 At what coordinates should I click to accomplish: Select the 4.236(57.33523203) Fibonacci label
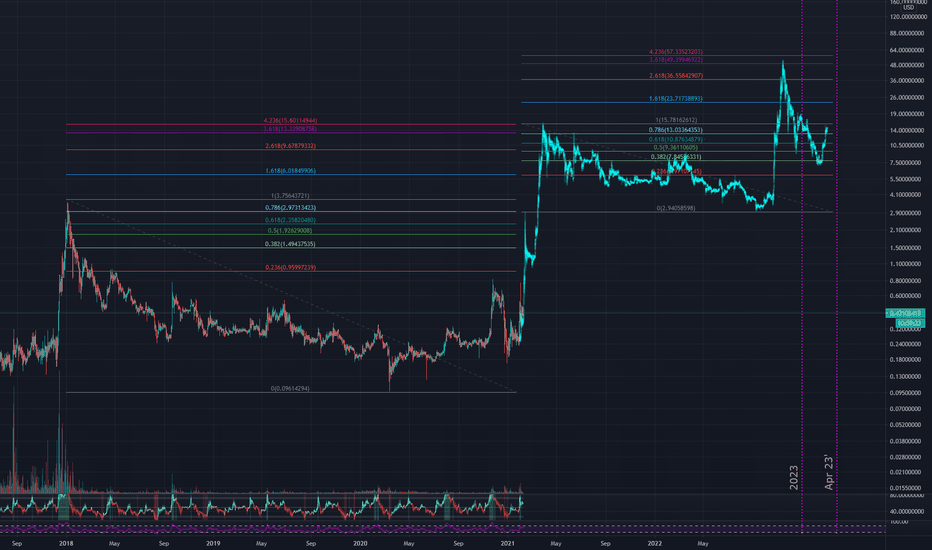676,52
